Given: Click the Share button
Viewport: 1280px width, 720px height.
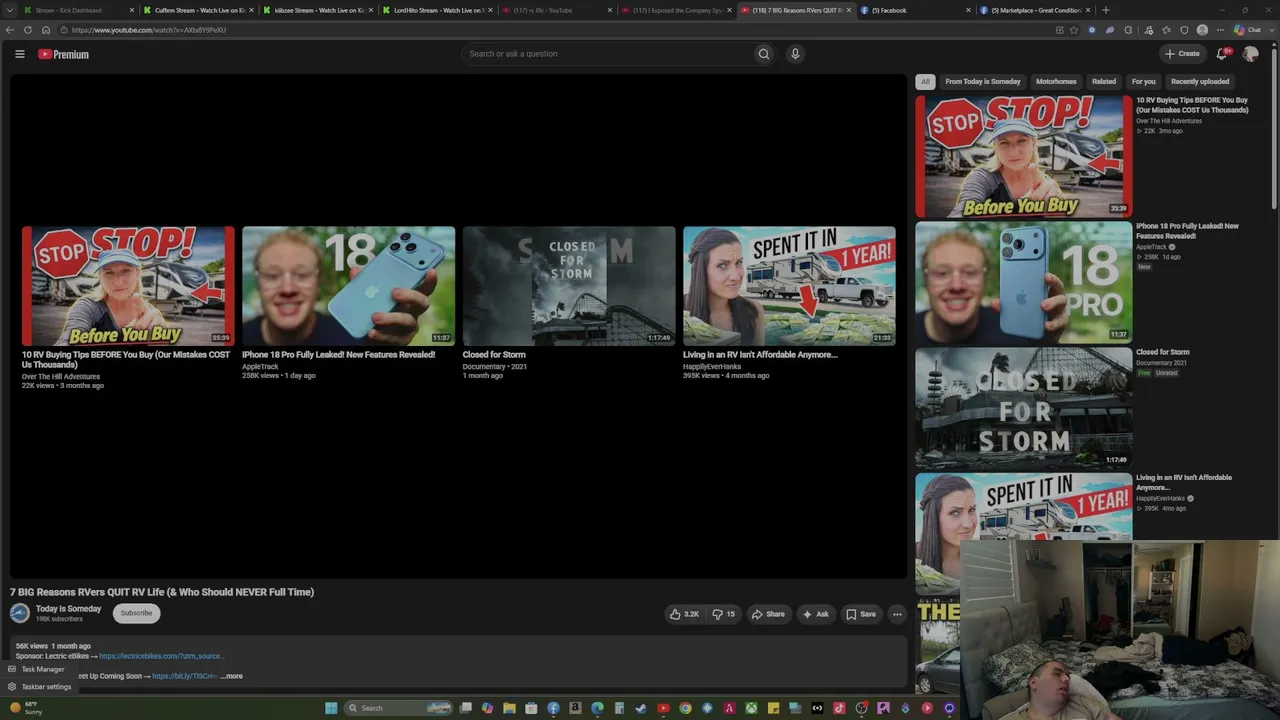Looking at the screenshot, I should coord(768,614).
